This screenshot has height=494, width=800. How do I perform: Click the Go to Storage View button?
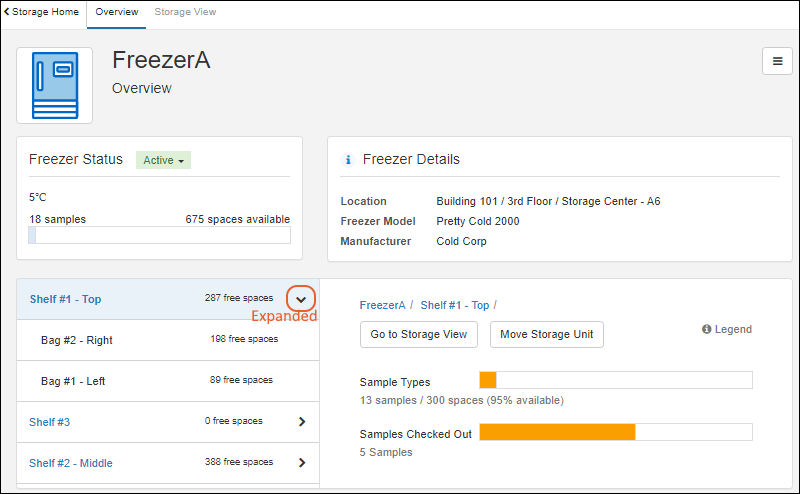click(x=418, y=334)
